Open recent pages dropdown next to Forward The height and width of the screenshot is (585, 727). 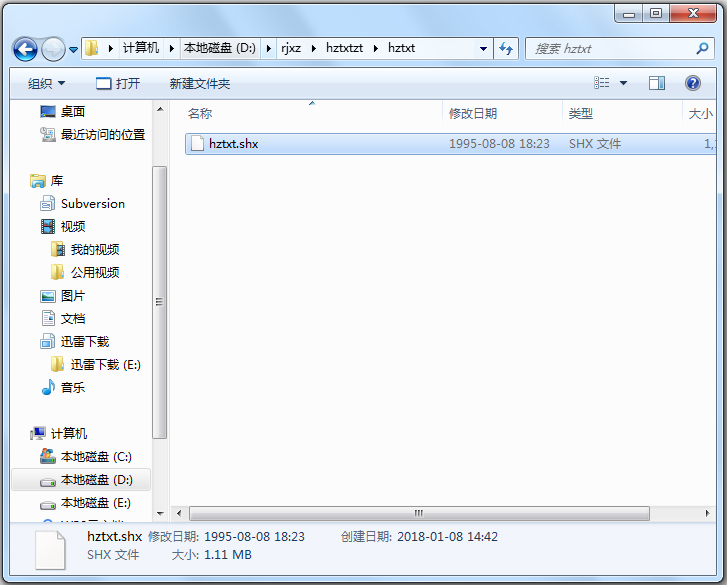(x=73, y=49)
